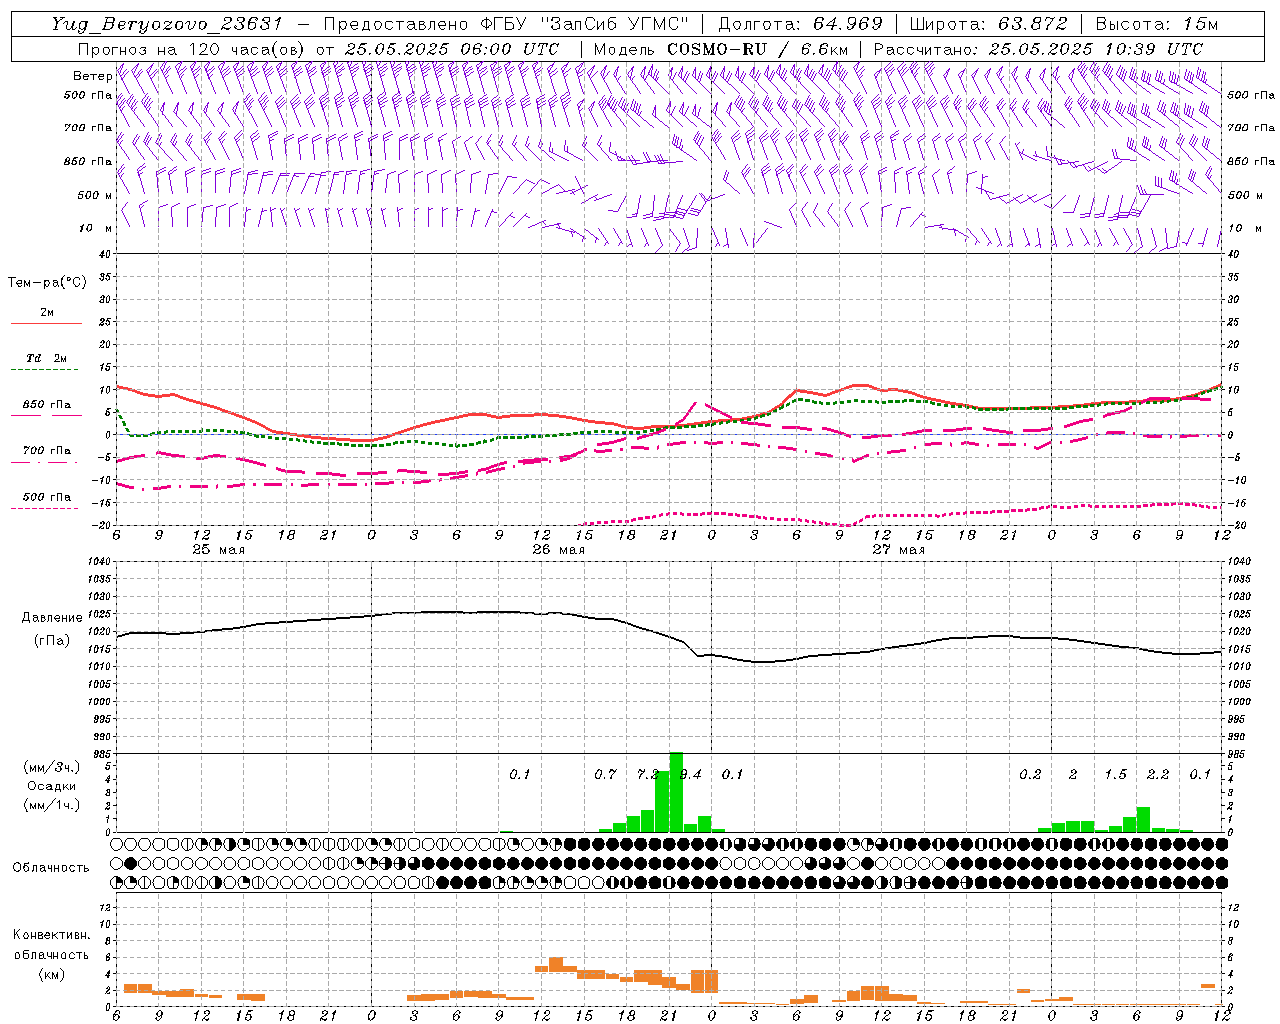Click the Облачность panel label

[x=51, y=868]
